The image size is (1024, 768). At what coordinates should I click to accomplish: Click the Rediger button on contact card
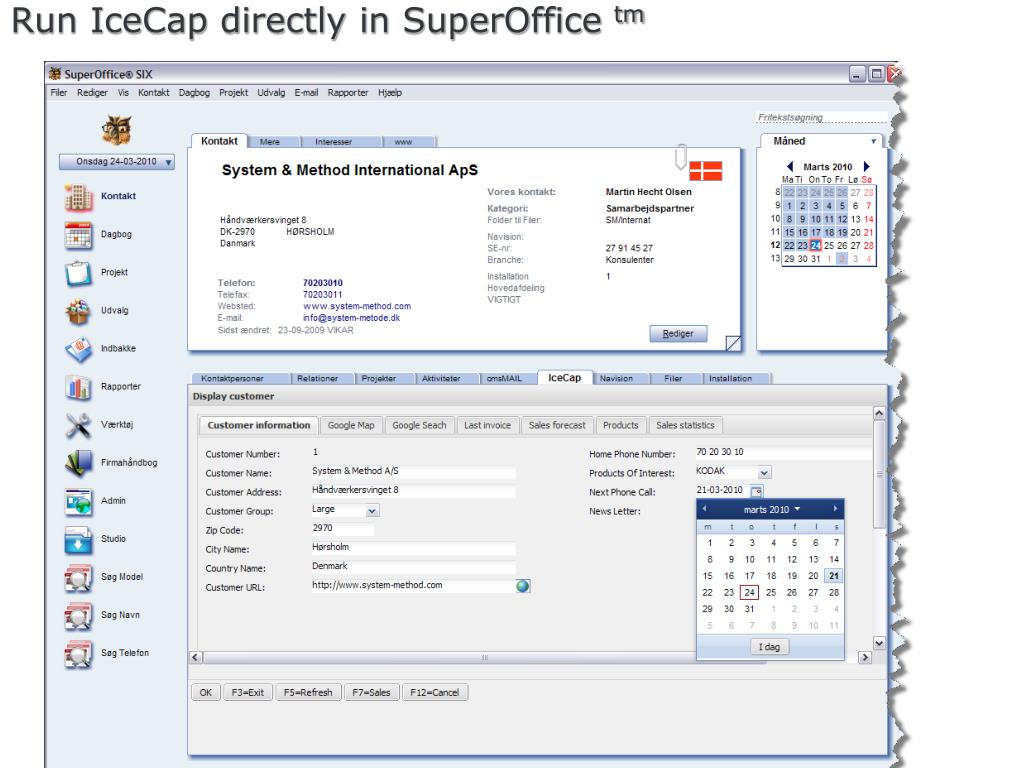[678, 333]
